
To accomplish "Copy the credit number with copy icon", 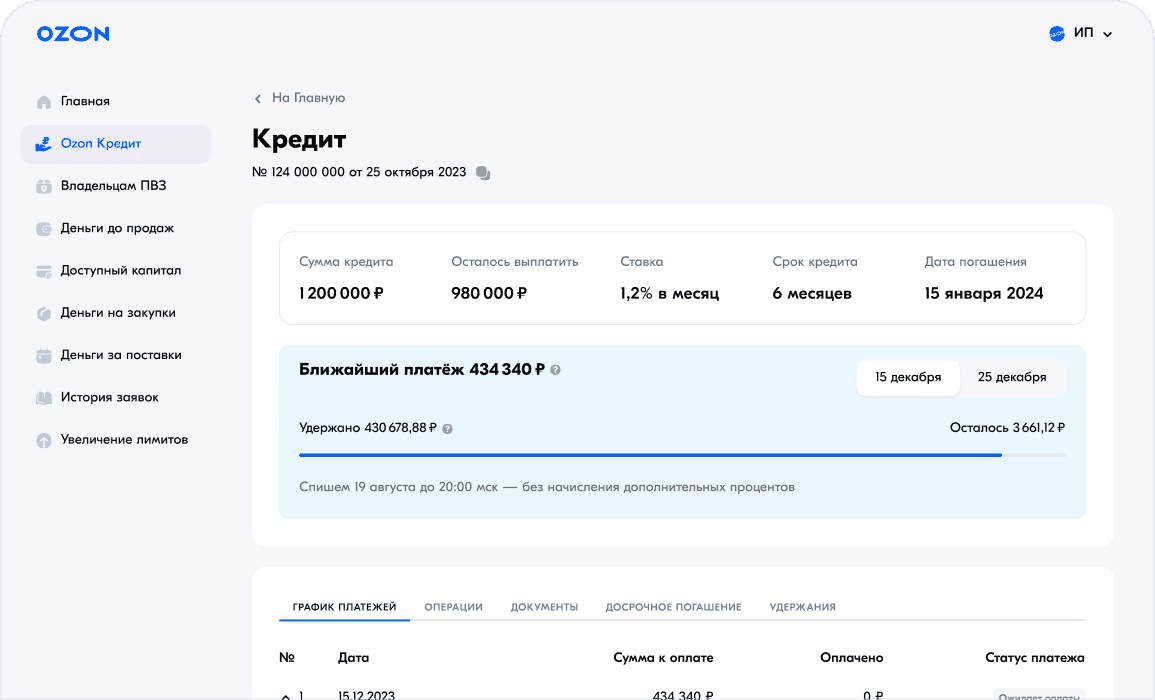I will coord(483,173).
